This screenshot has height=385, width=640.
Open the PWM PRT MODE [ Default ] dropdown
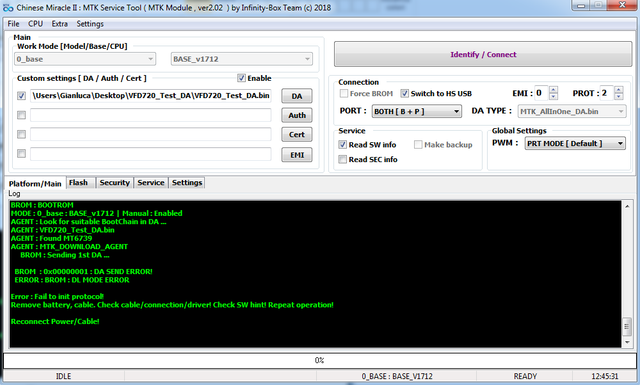575,143
